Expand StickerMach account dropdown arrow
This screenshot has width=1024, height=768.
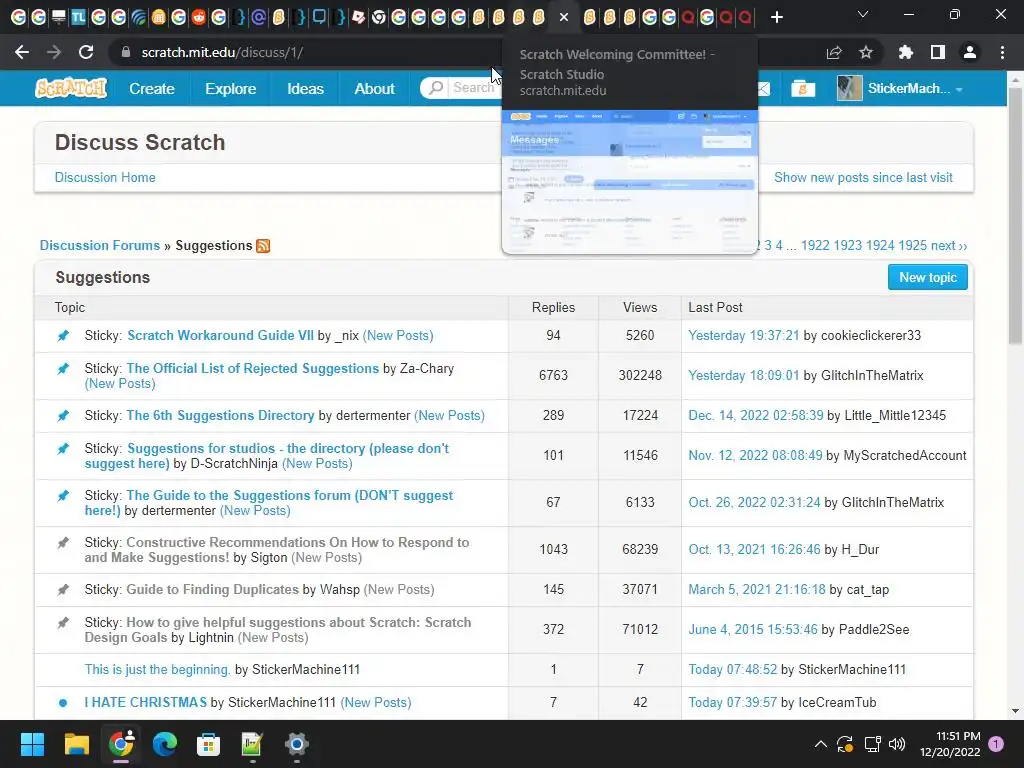(959, 89)
